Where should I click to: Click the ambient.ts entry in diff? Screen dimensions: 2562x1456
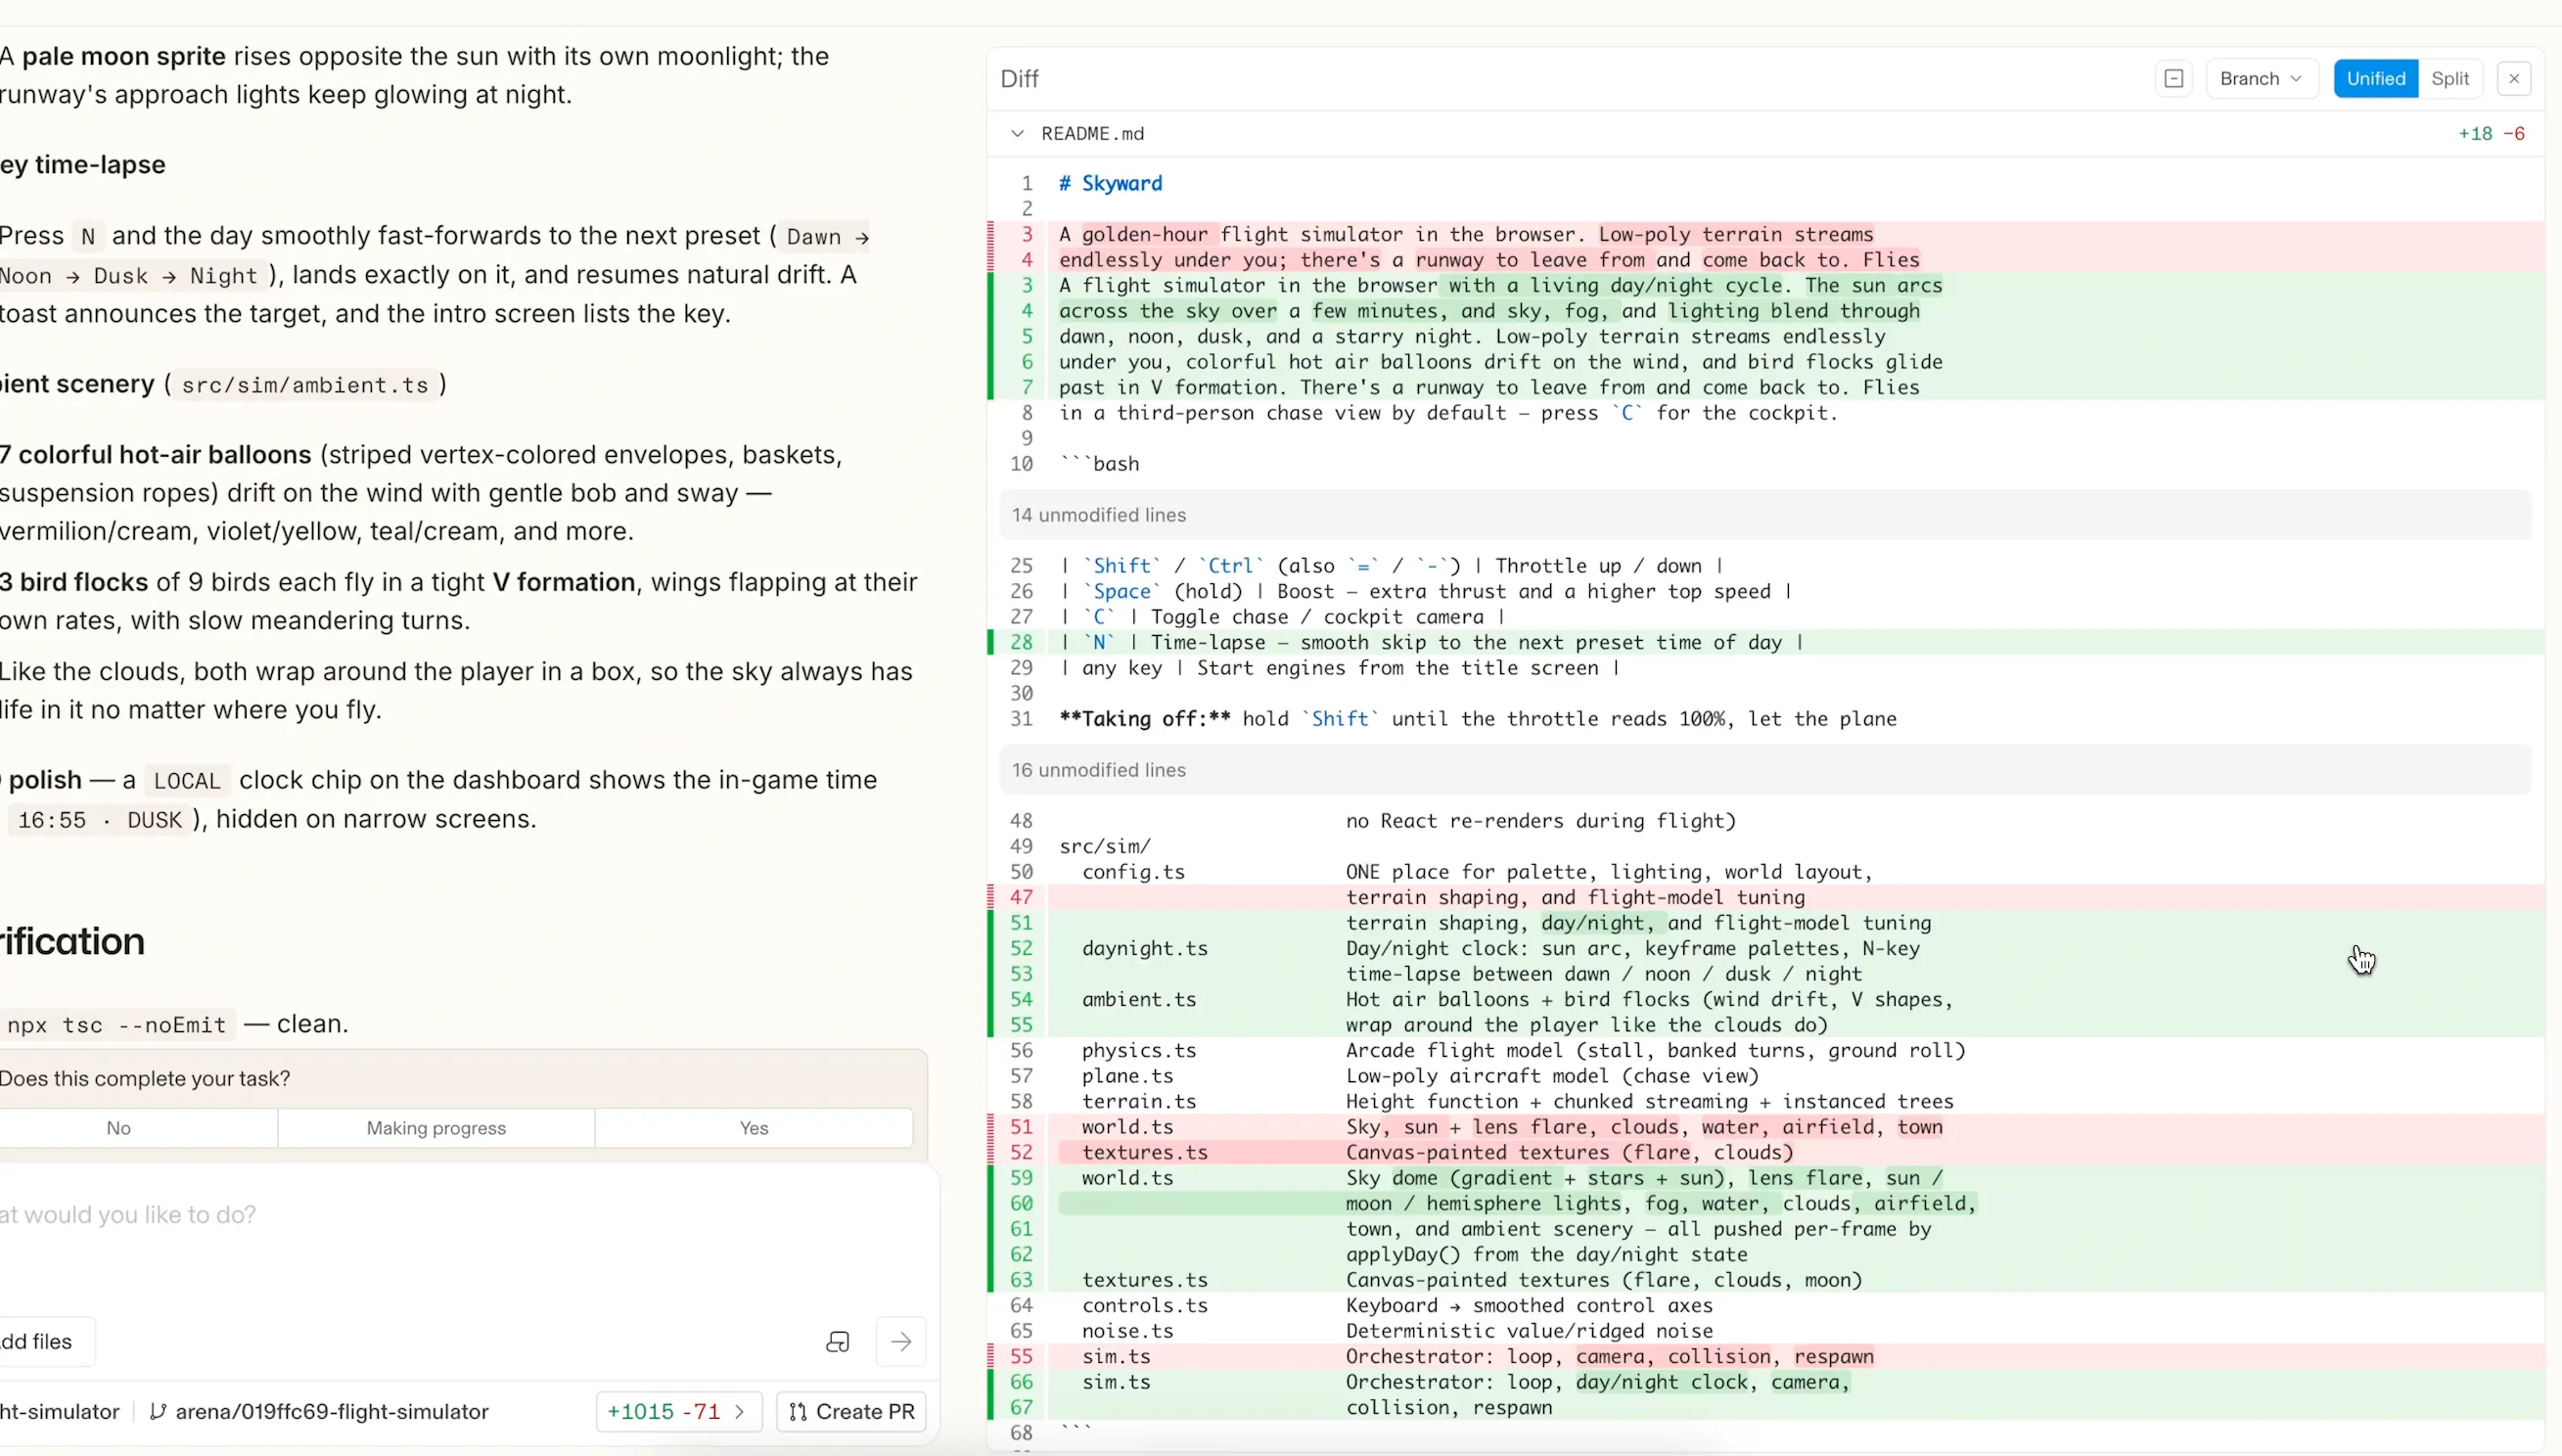coord(1139,1000)
